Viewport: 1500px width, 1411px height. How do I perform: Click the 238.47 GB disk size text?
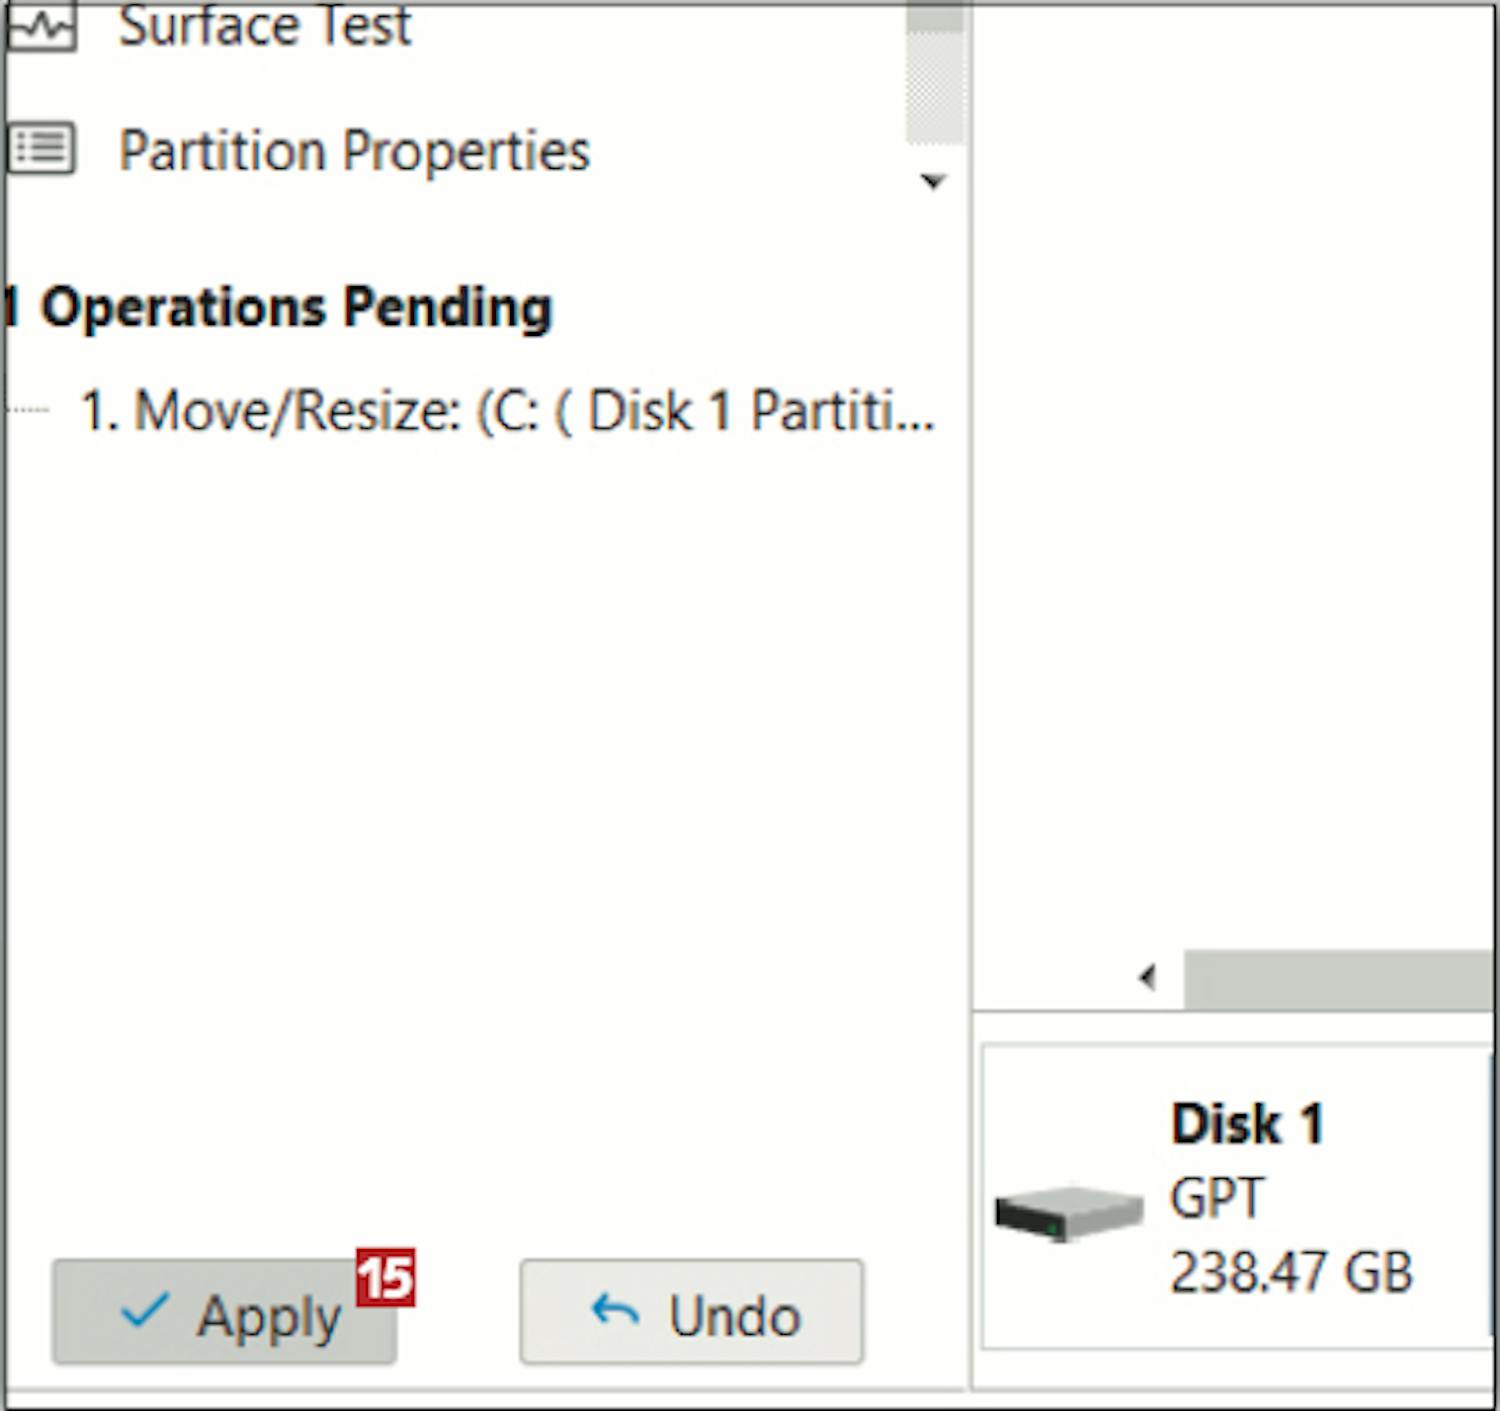[x=1291, y=1272]
